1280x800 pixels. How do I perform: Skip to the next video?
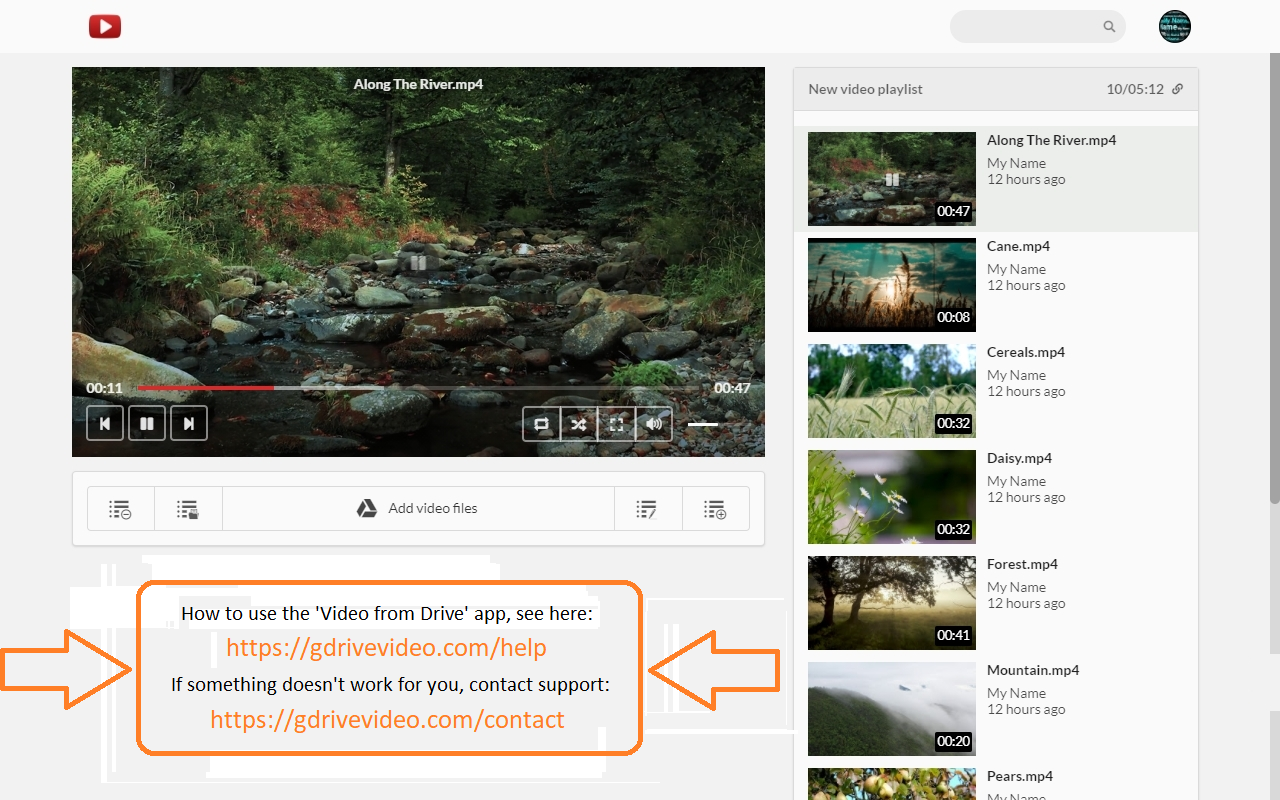[x=189, y=424]
